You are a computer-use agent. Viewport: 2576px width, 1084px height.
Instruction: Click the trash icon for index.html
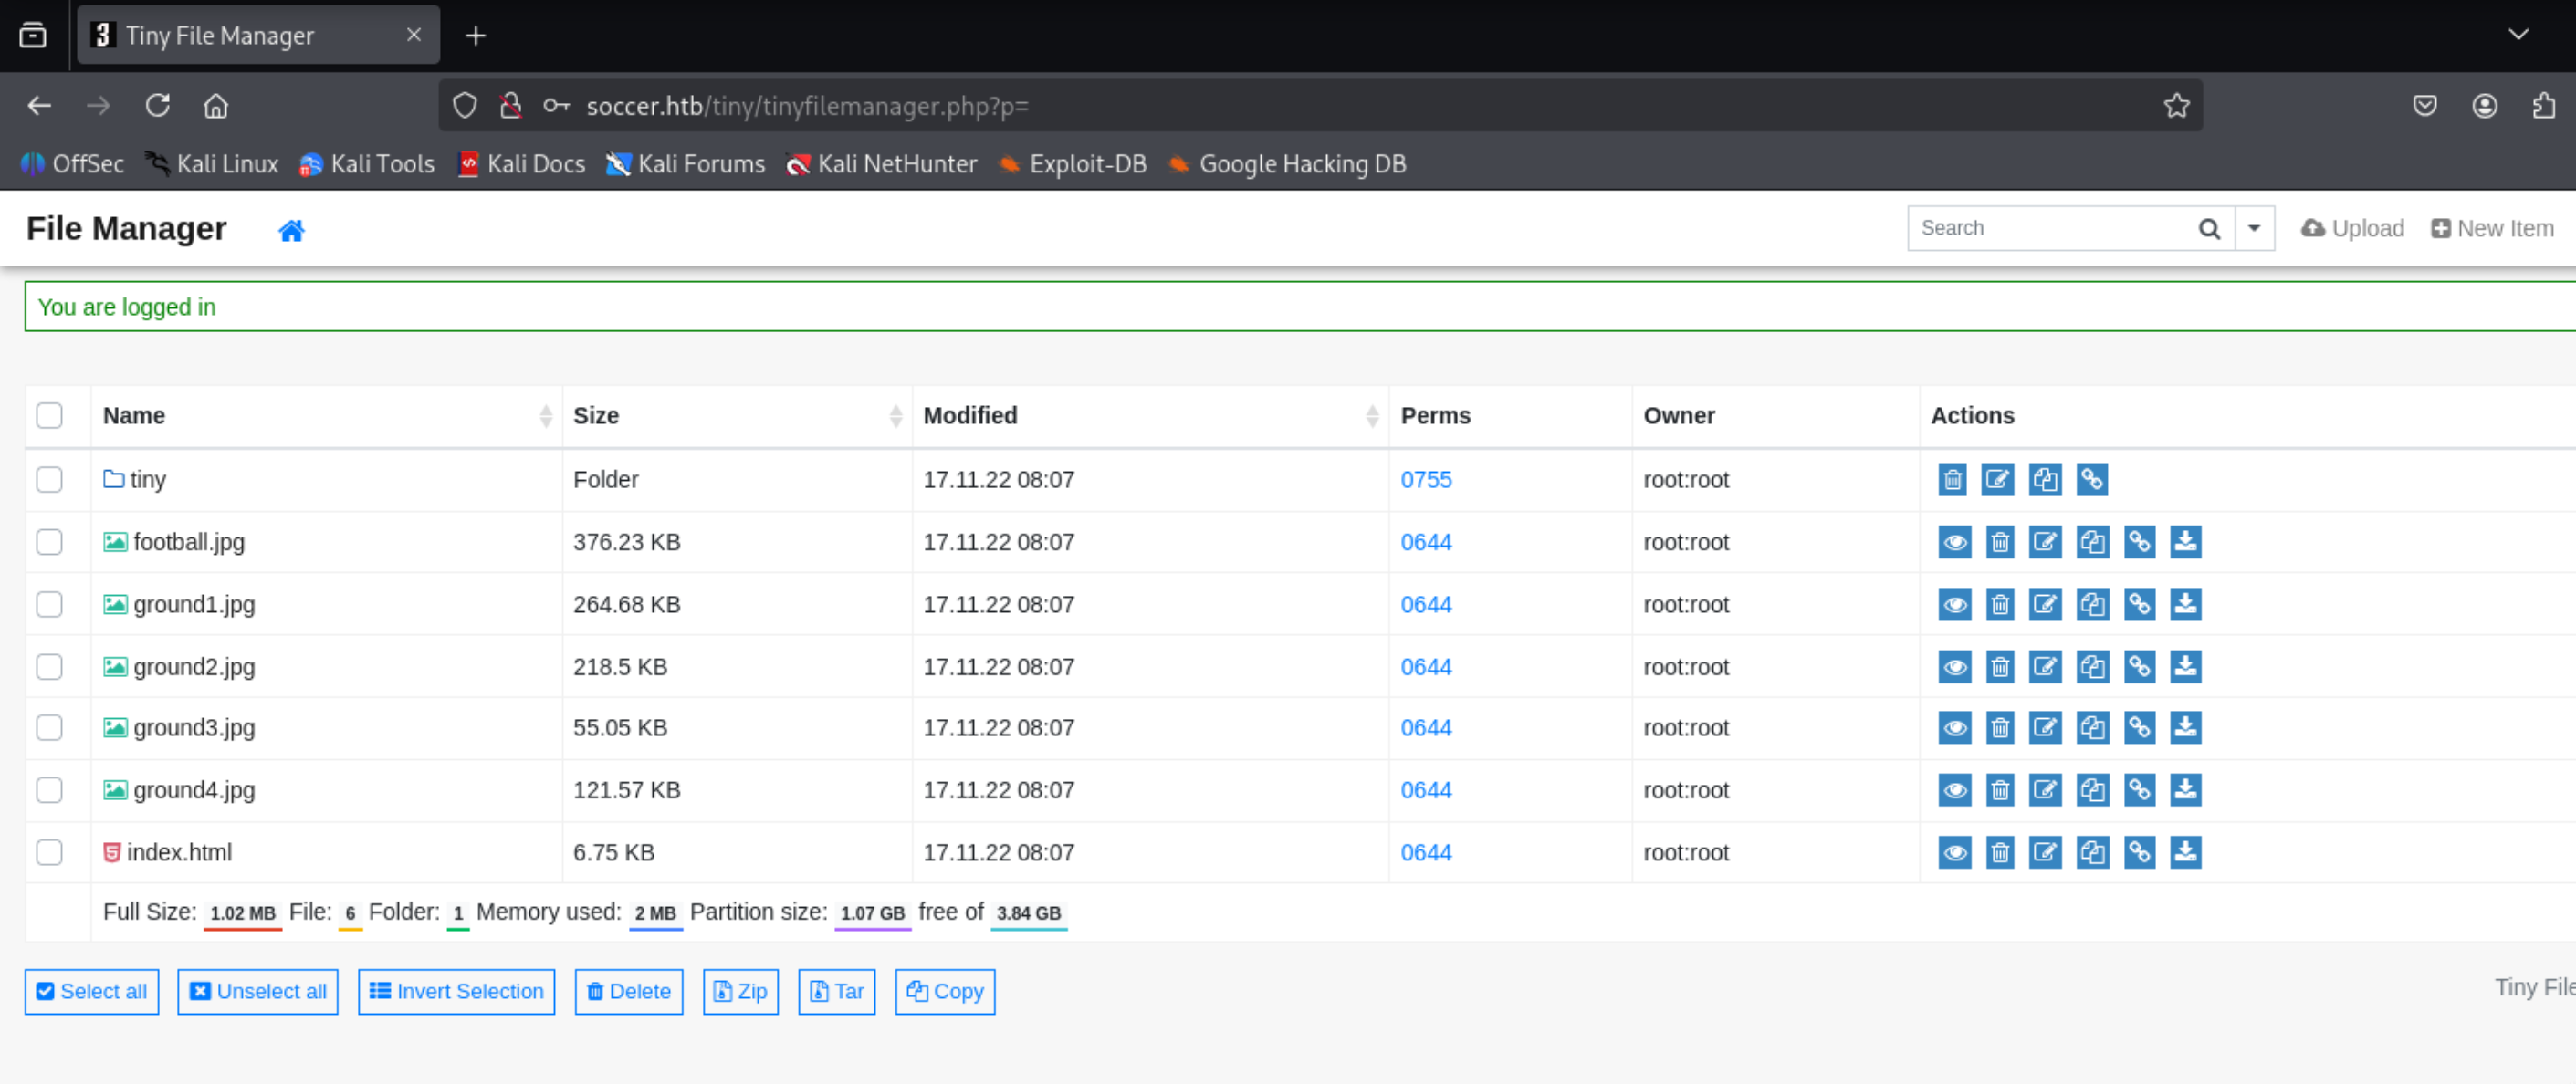click(x=1999, y=852)
